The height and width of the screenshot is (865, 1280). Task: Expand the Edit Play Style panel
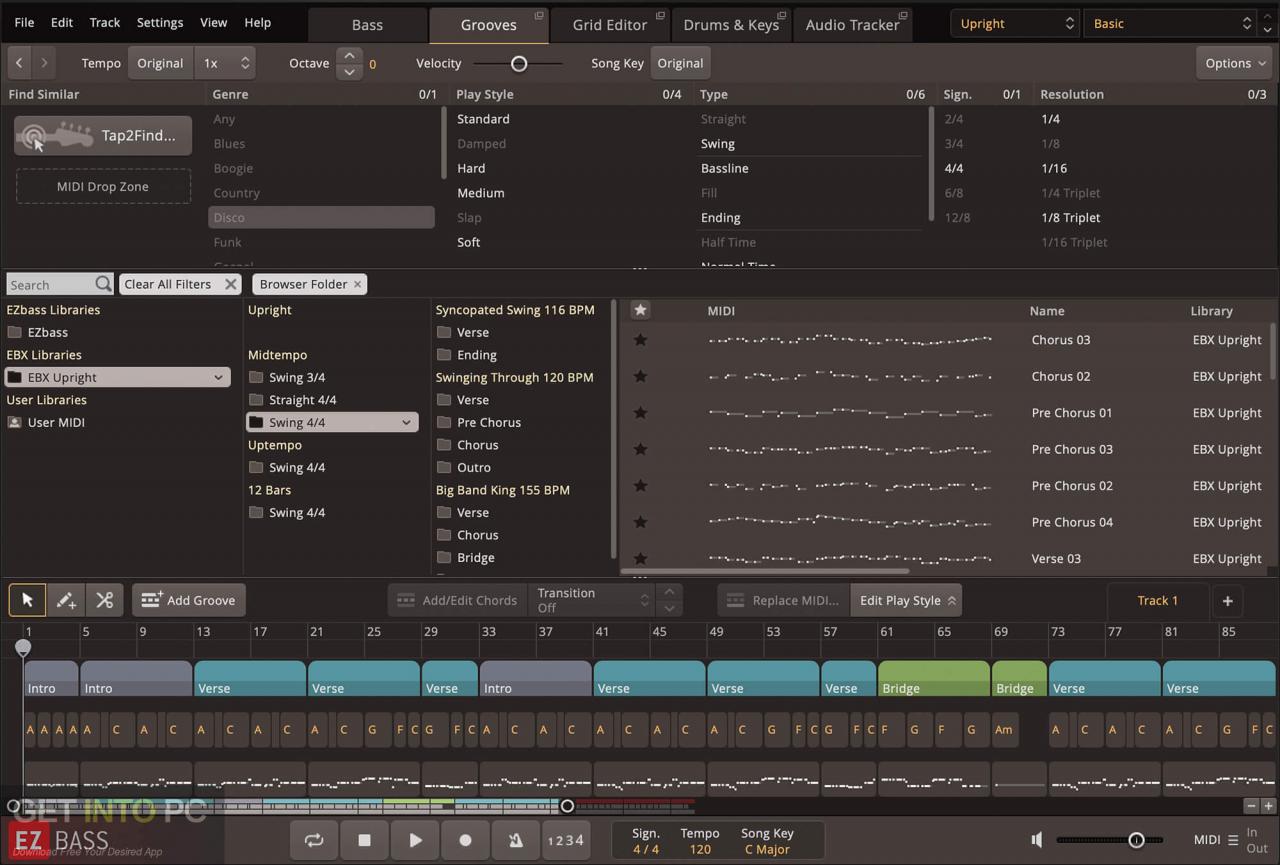pyautogui.click(x=906, y=600)
